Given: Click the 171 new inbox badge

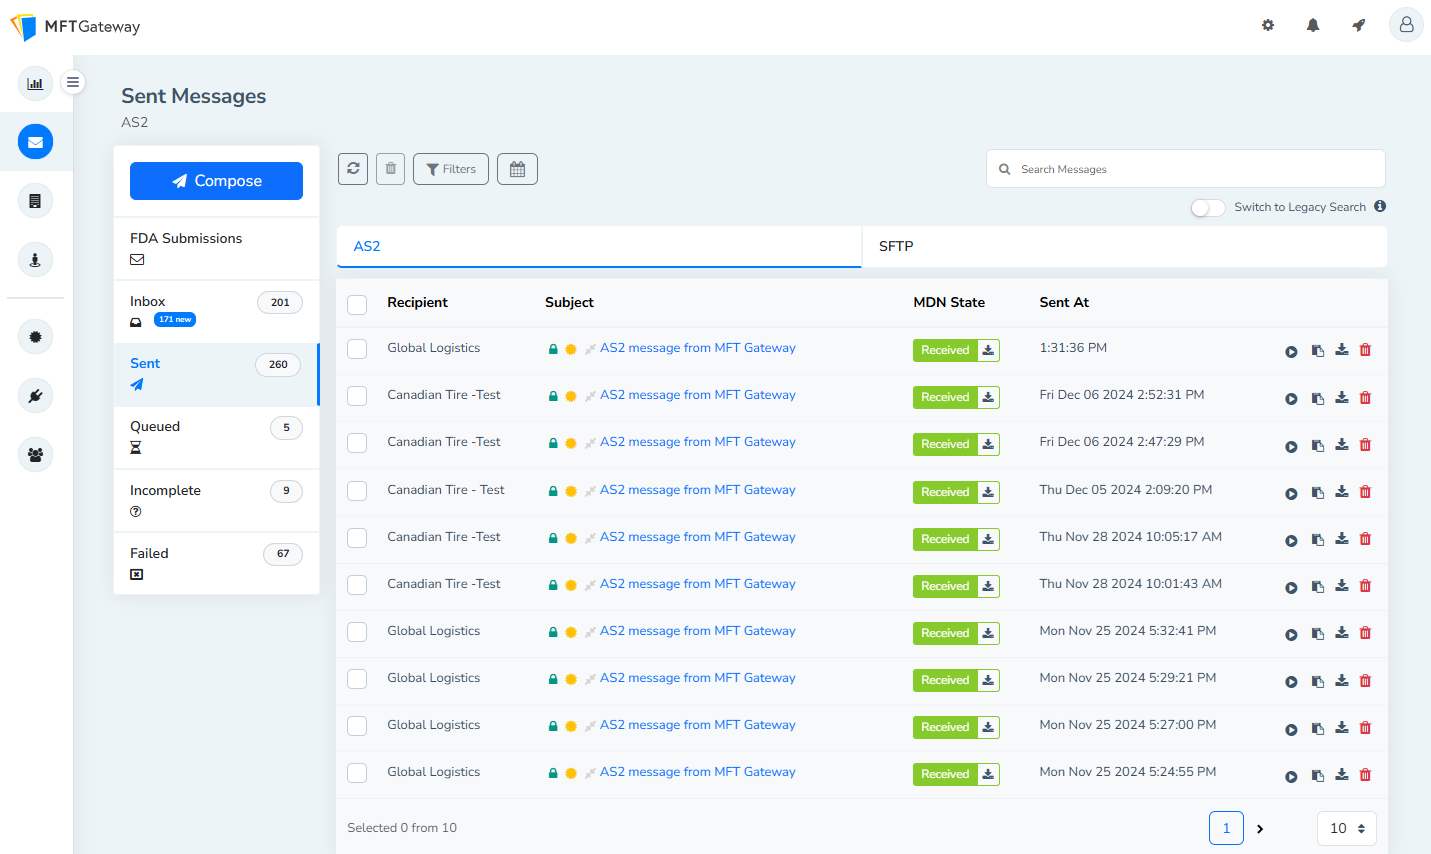Looking at the screenshot, I should 175,320.
